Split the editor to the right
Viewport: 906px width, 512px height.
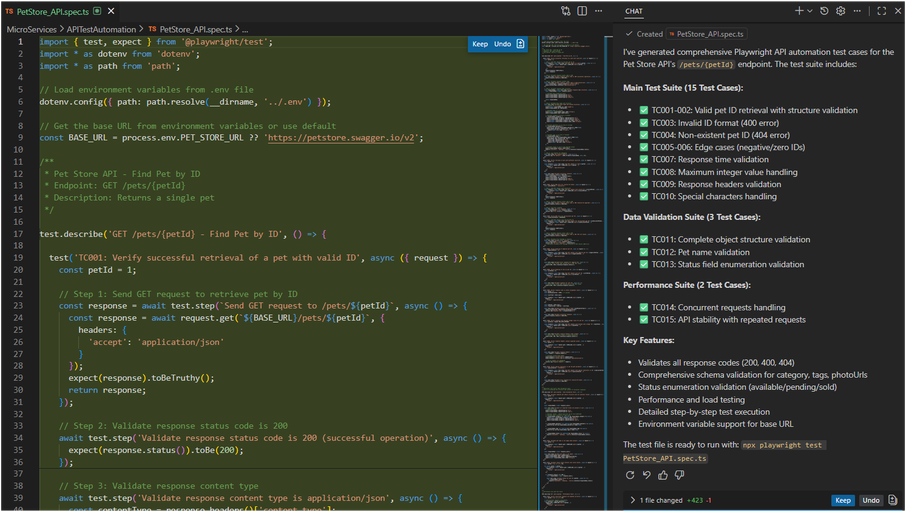(x=582, y=11)
